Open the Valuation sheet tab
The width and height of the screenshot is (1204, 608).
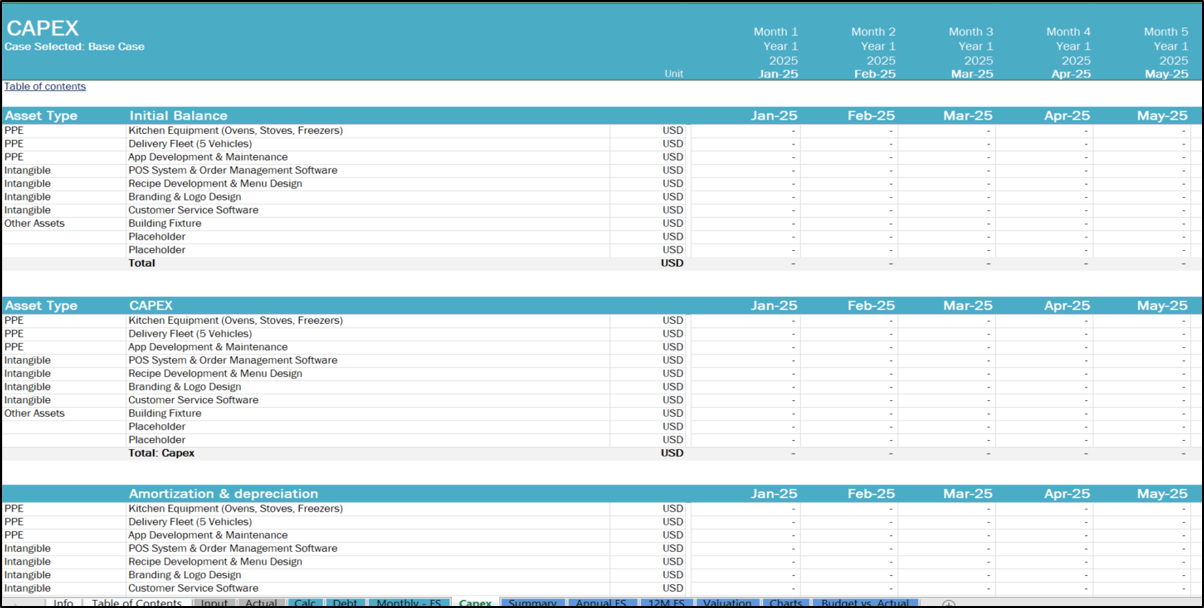coord(727,603)
